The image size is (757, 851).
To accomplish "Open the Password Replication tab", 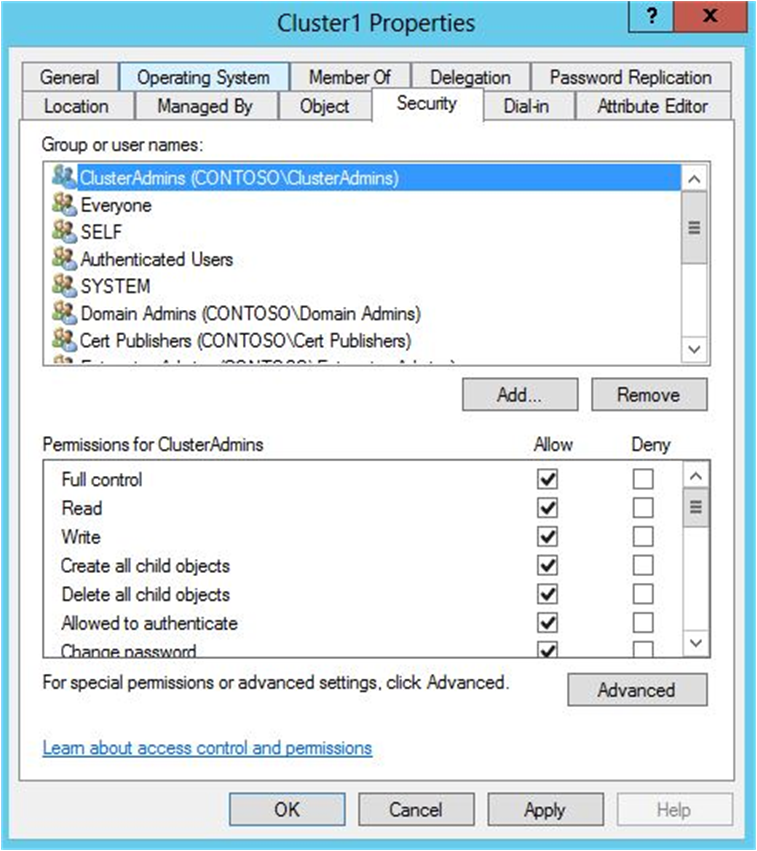I will (x=631, y=77).
